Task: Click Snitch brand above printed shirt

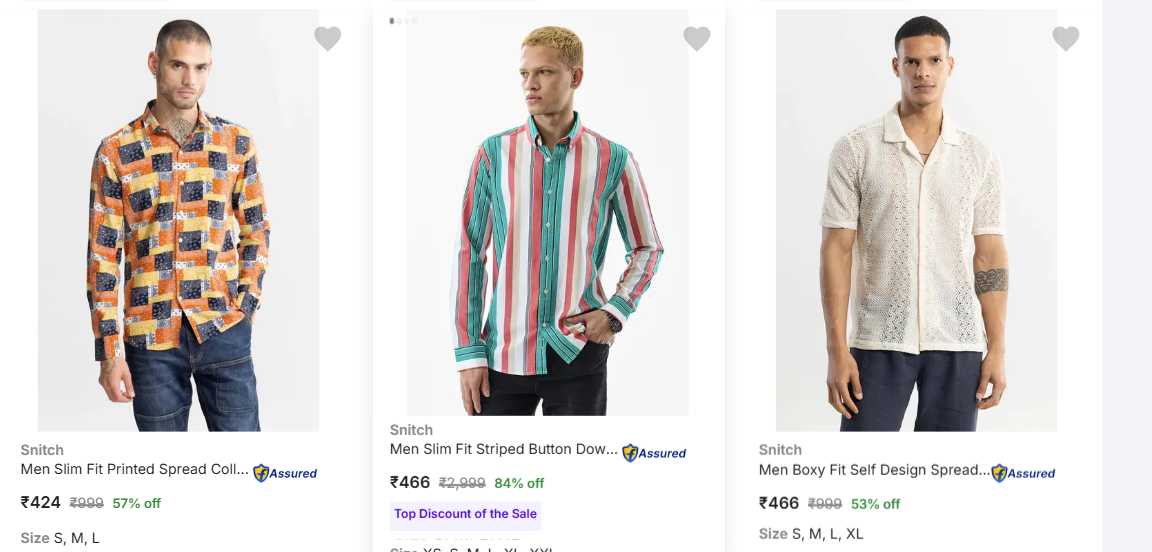Action: [42, 450]
